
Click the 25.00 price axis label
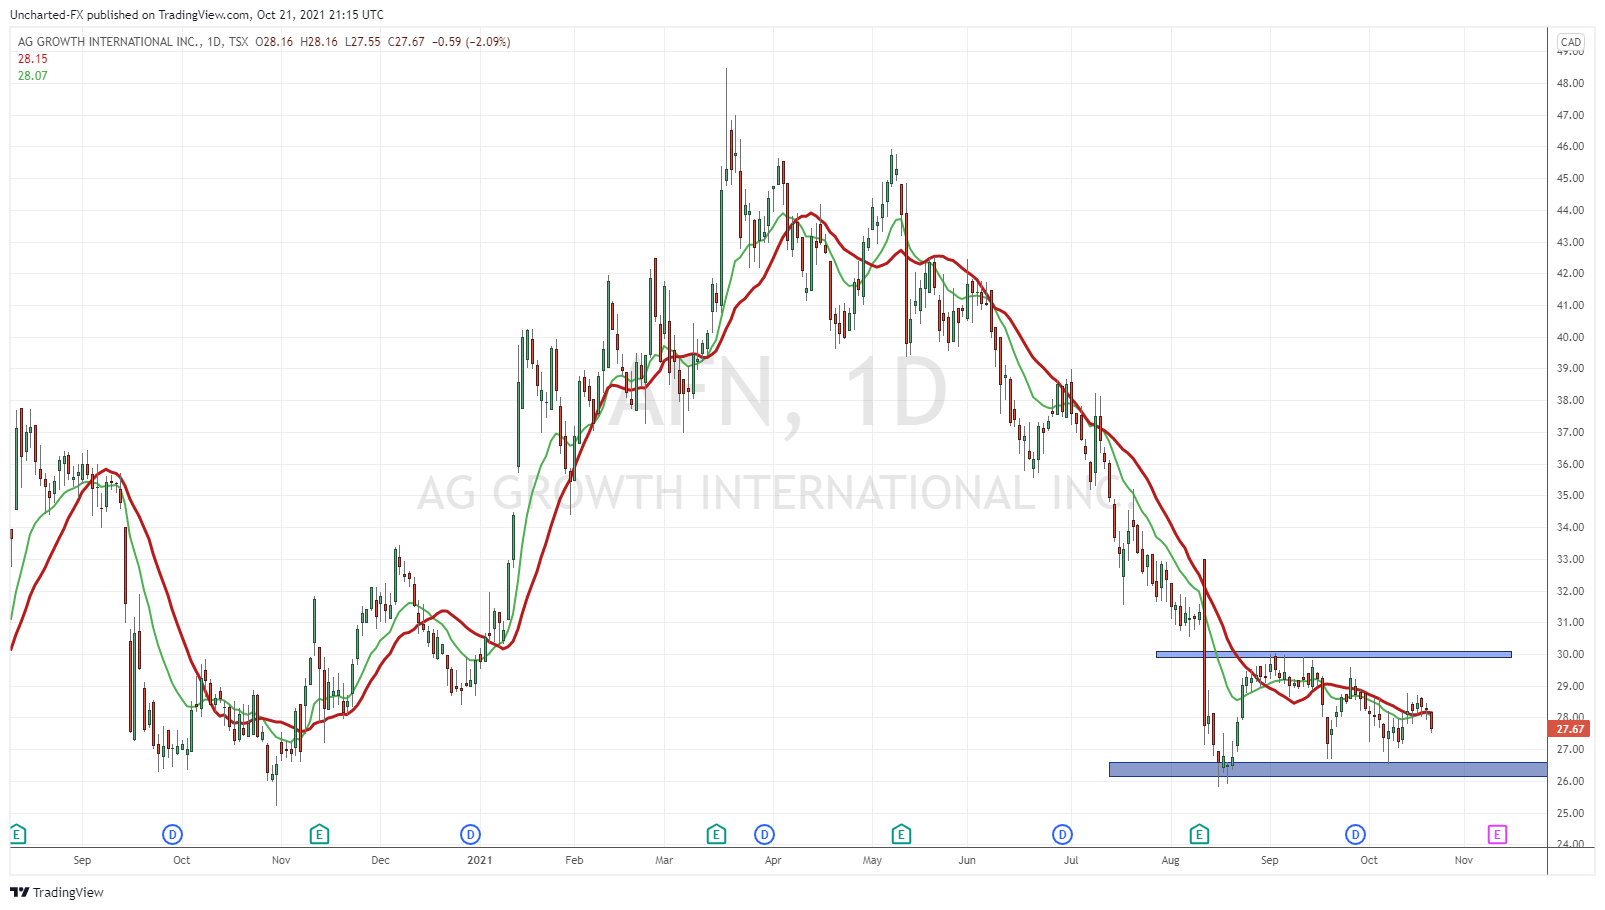pos(1570,813)
